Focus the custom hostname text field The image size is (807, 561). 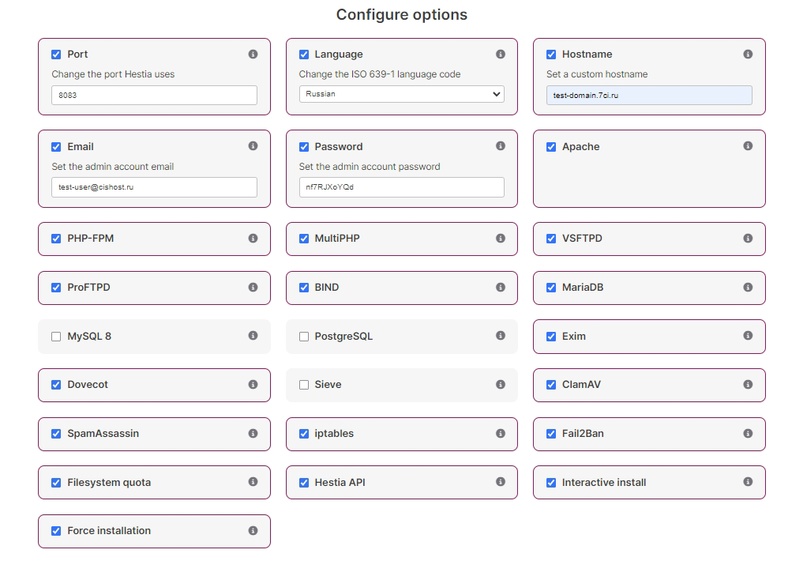[x=649, y=95]
